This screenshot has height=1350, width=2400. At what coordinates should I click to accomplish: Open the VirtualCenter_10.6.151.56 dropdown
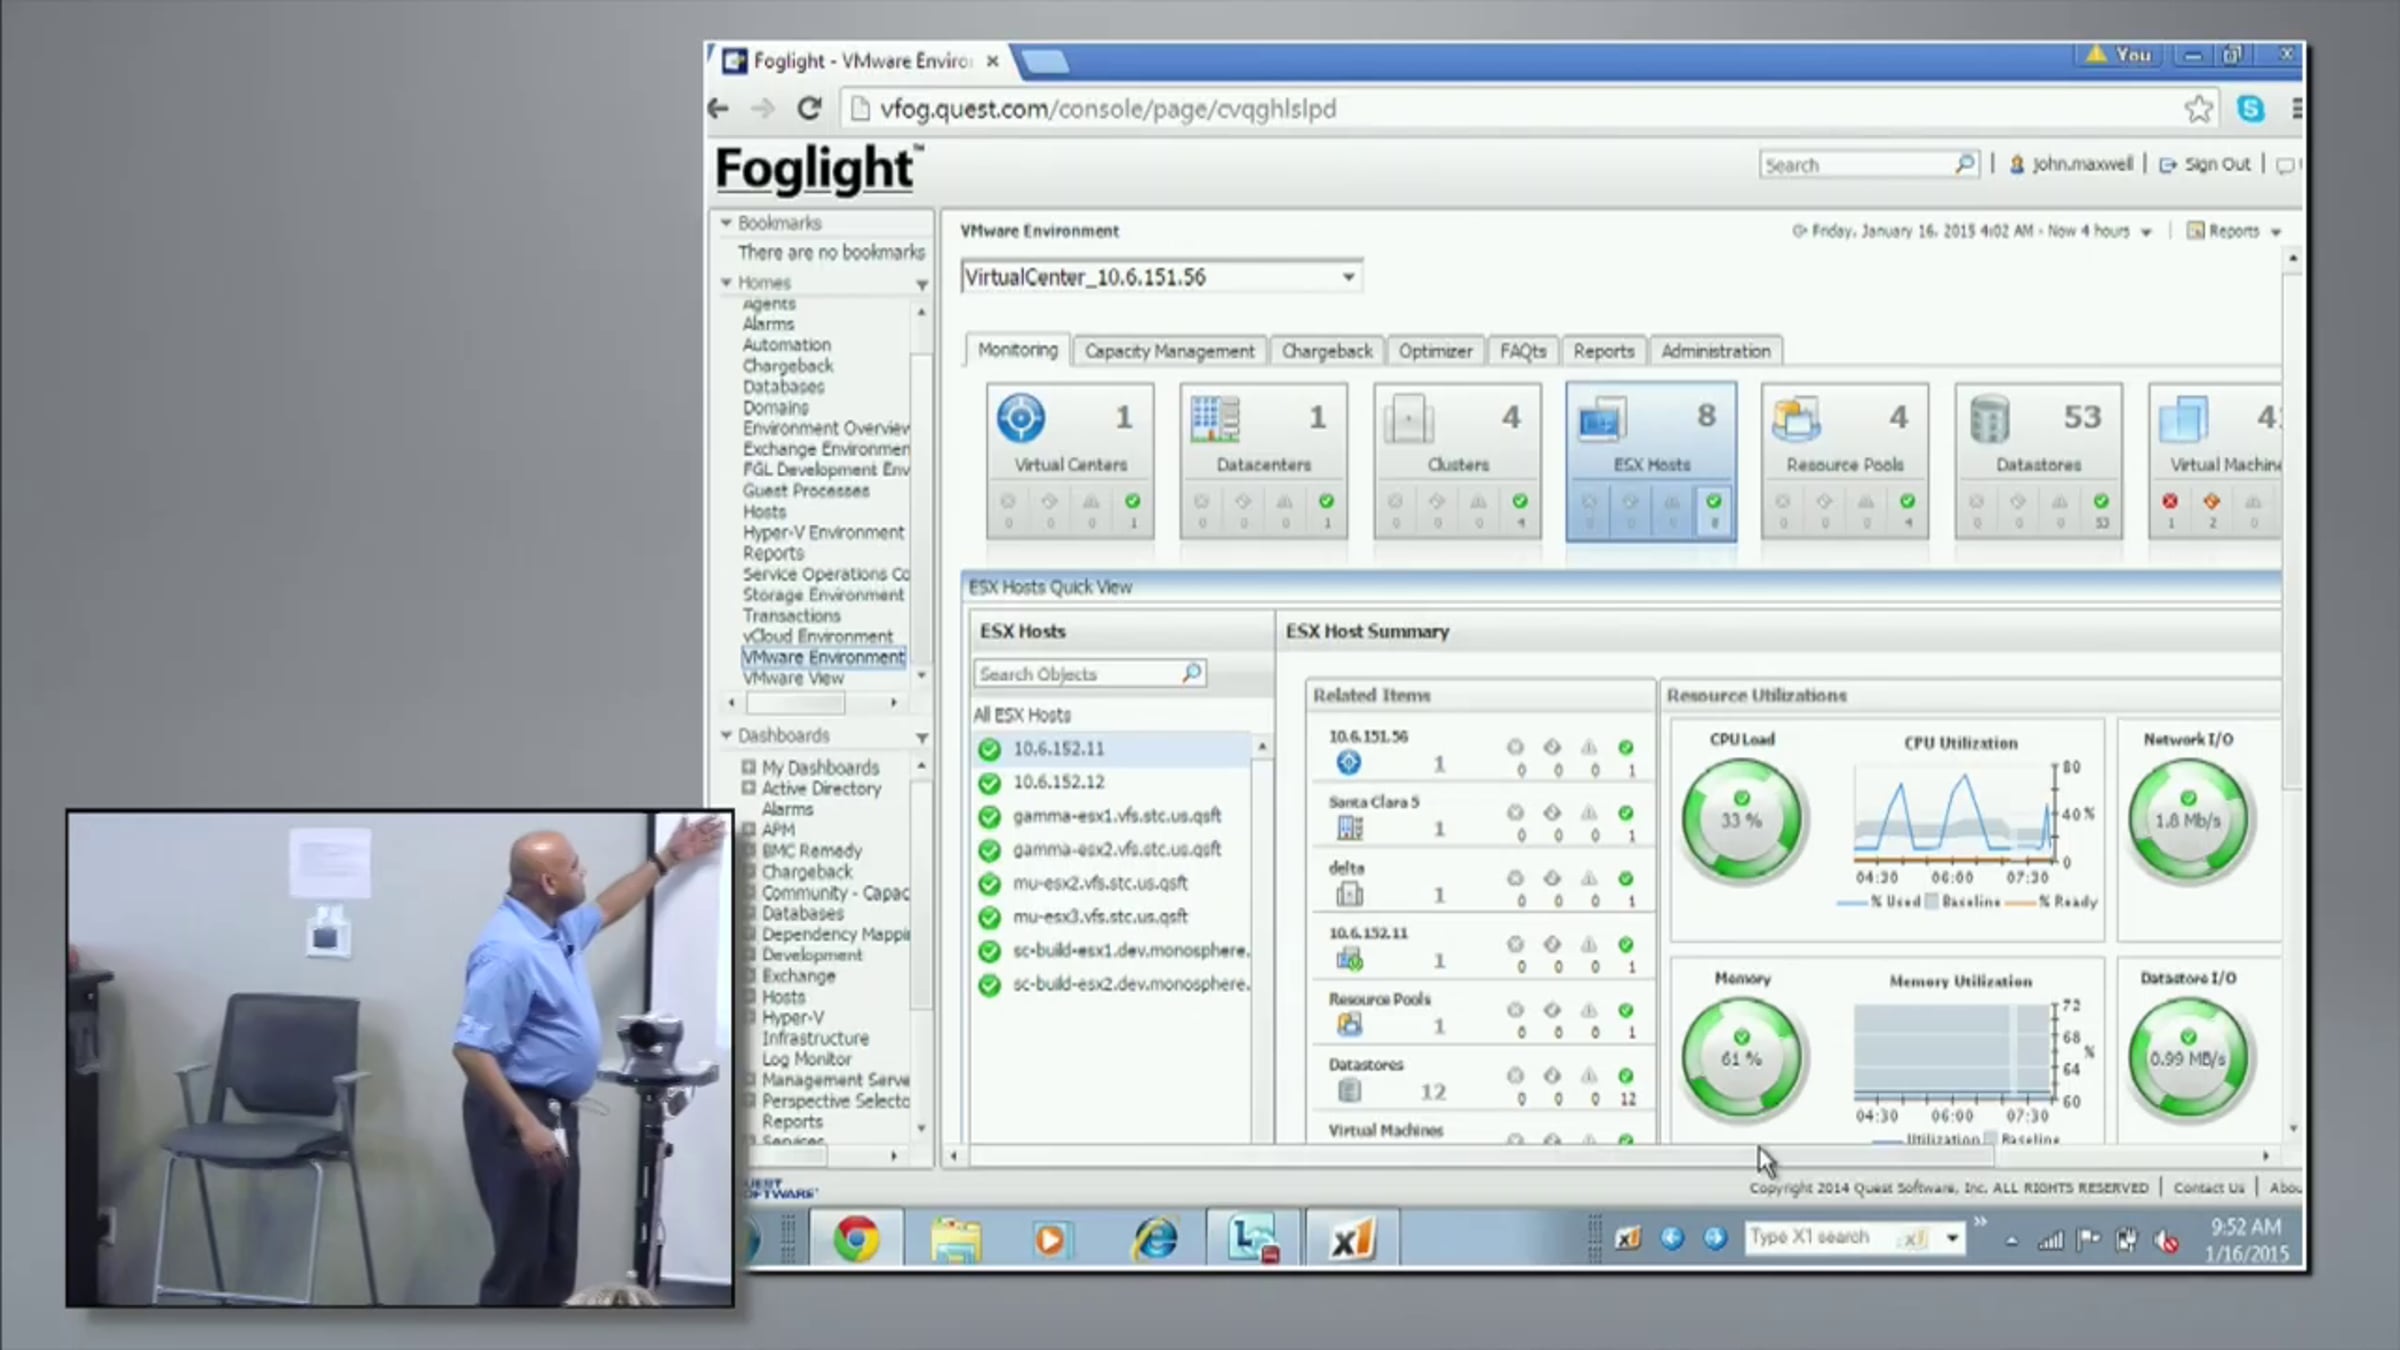(1348, 277)
